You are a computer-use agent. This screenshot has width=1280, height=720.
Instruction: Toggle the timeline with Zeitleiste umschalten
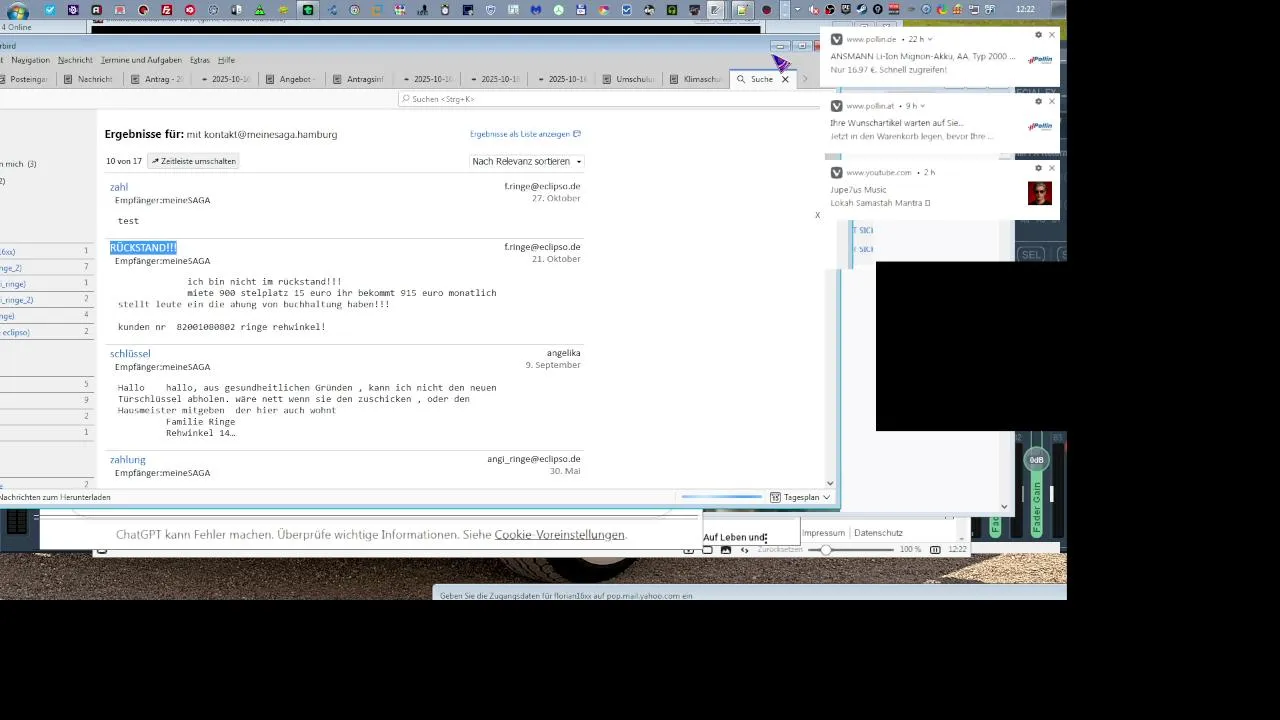(193, 161)
